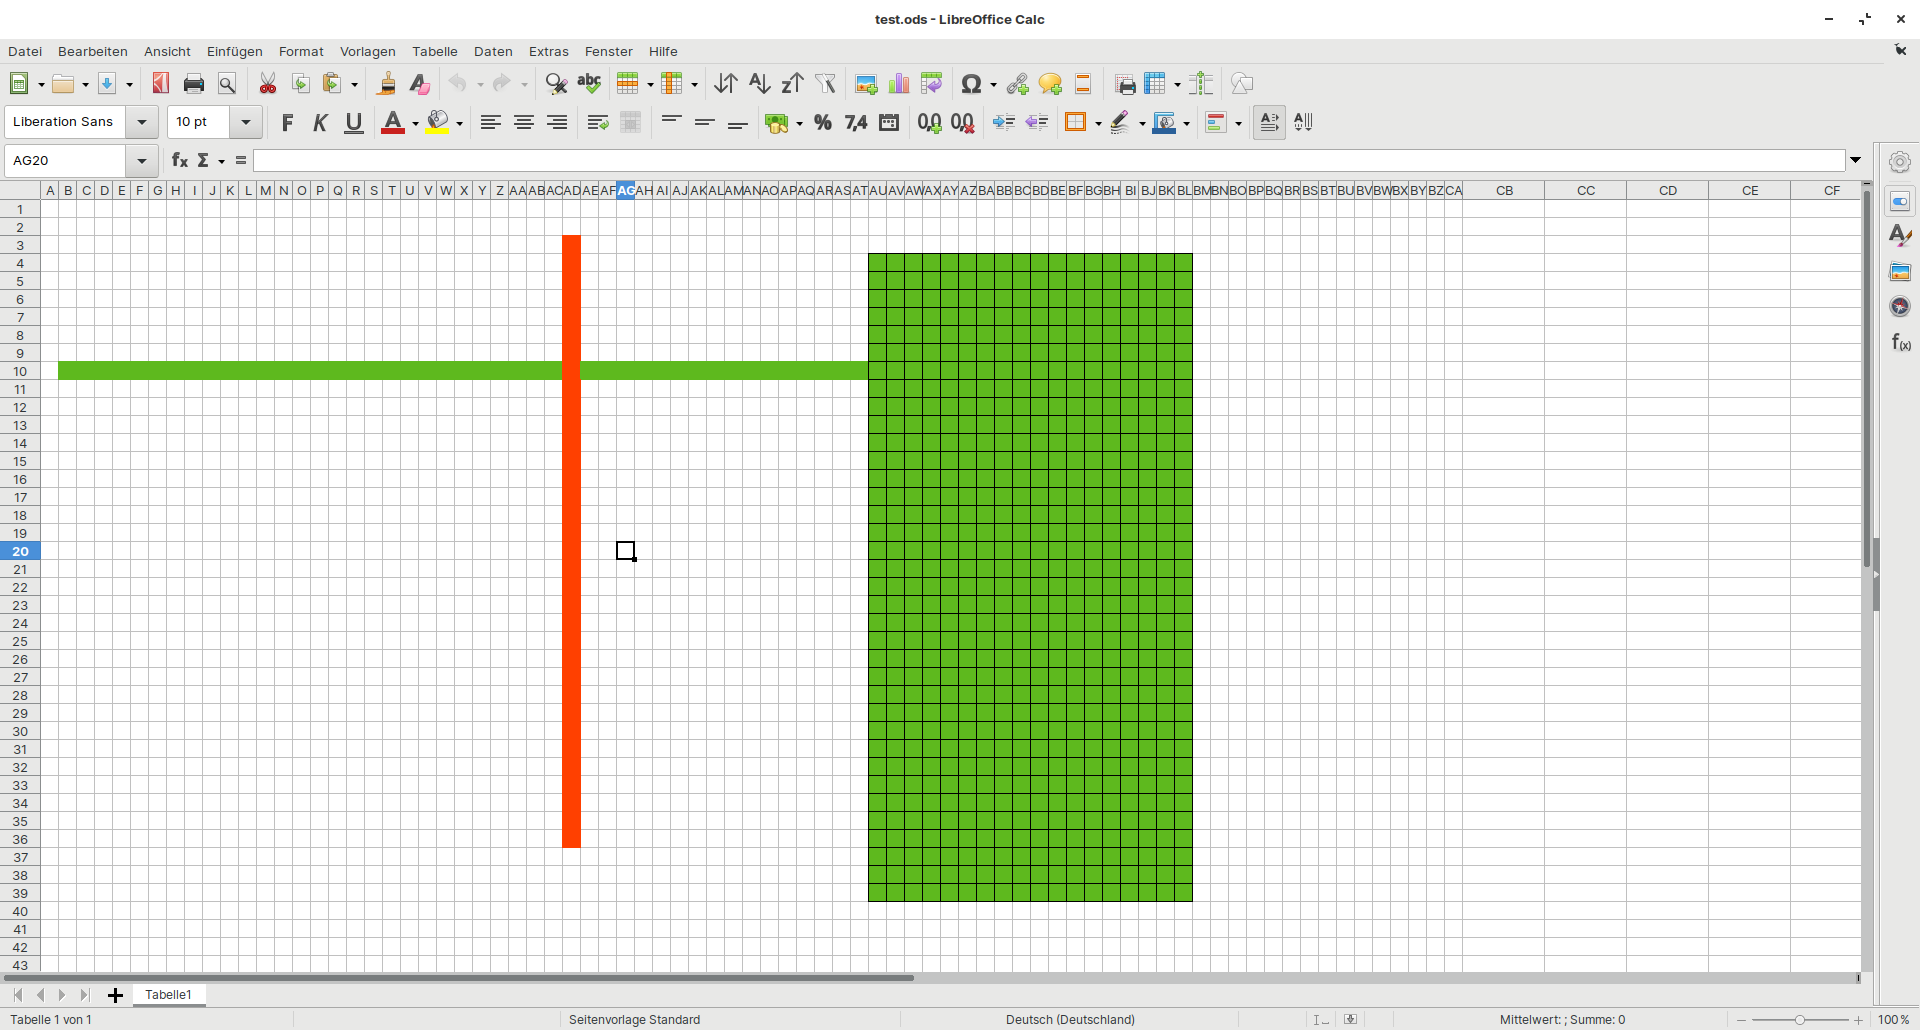This screenshot has width=1920, height=1030.
Task: Open the Bearbeiten menu
Action: coord(93,51)
